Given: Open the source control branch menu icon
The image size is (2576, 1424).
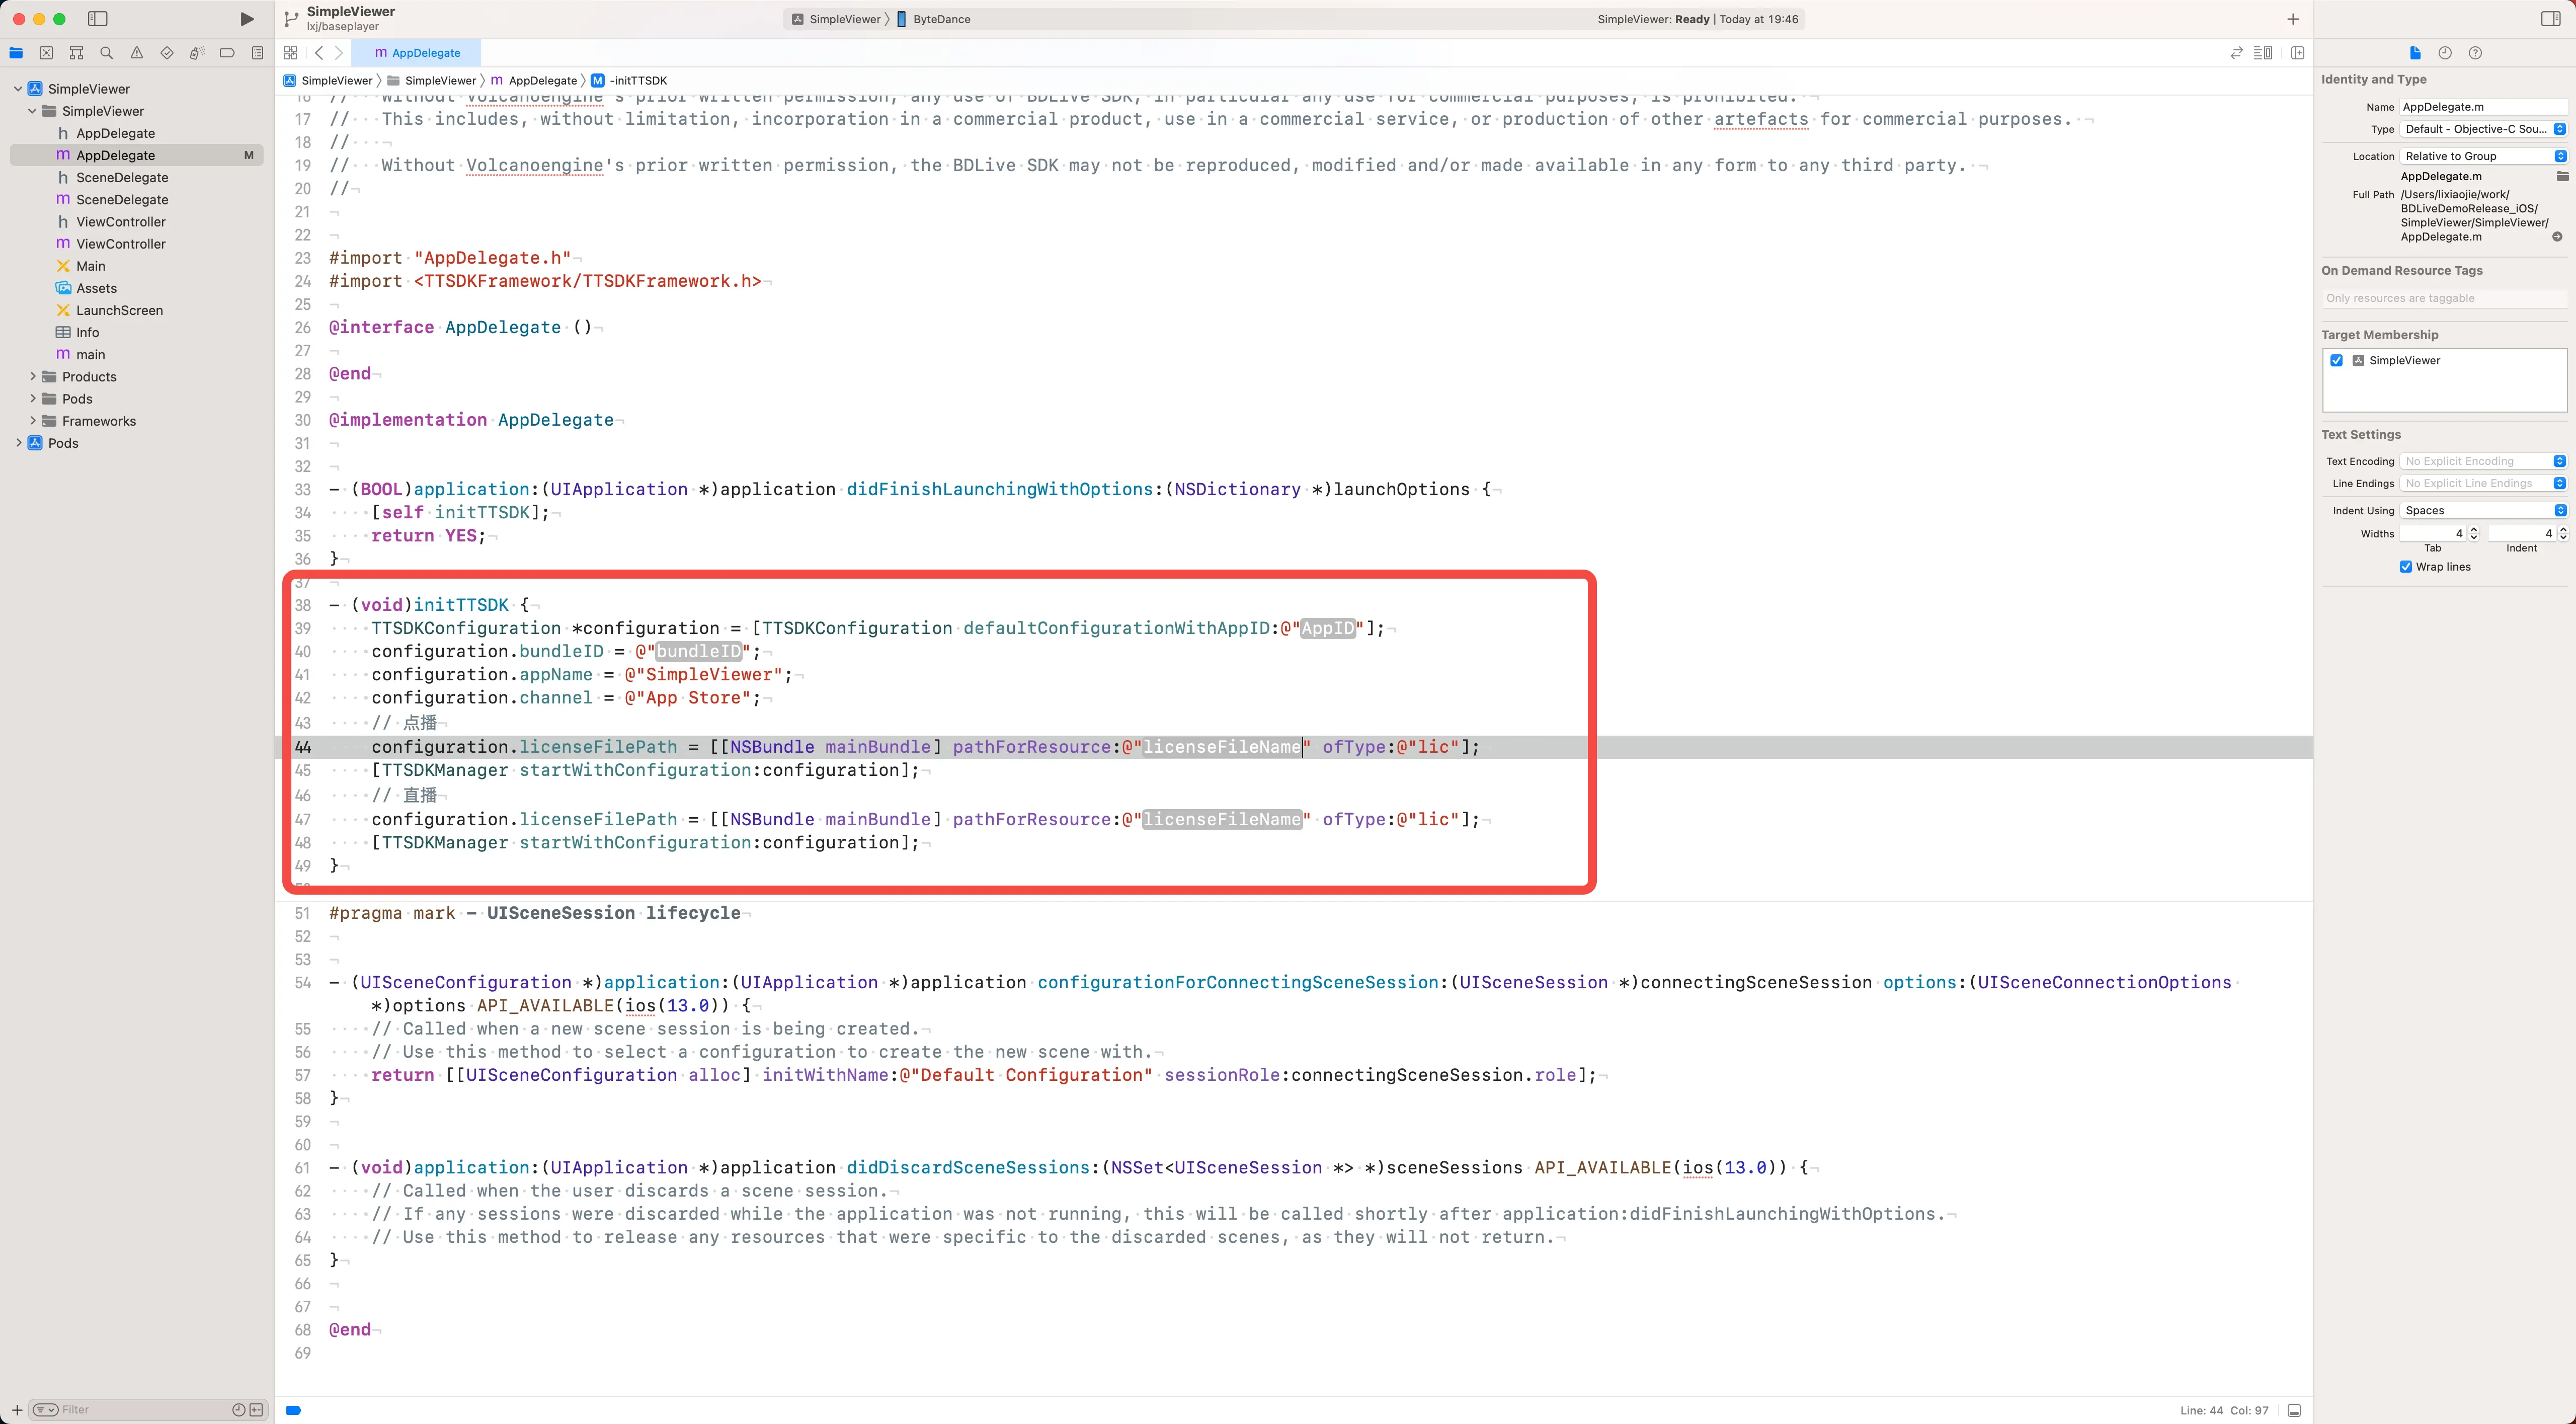Looking at the screenshot, I should [x=291, y=19].
